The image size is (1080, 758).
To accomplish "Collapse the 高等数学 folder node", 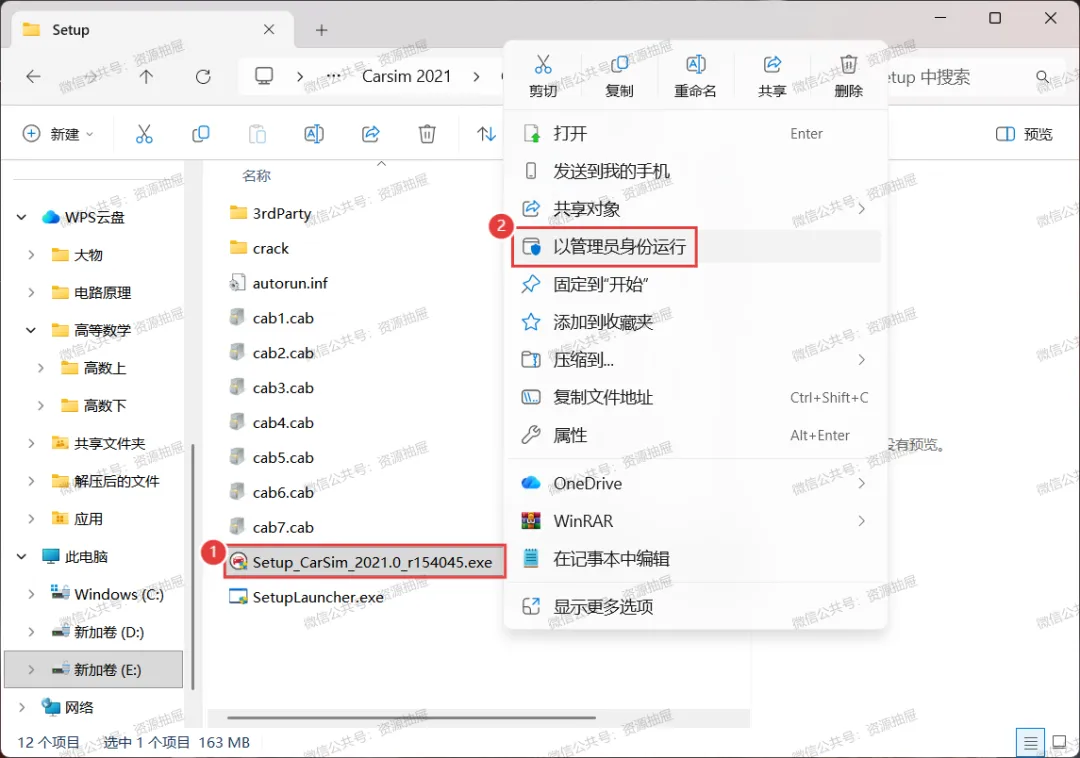I will (31, 330).
